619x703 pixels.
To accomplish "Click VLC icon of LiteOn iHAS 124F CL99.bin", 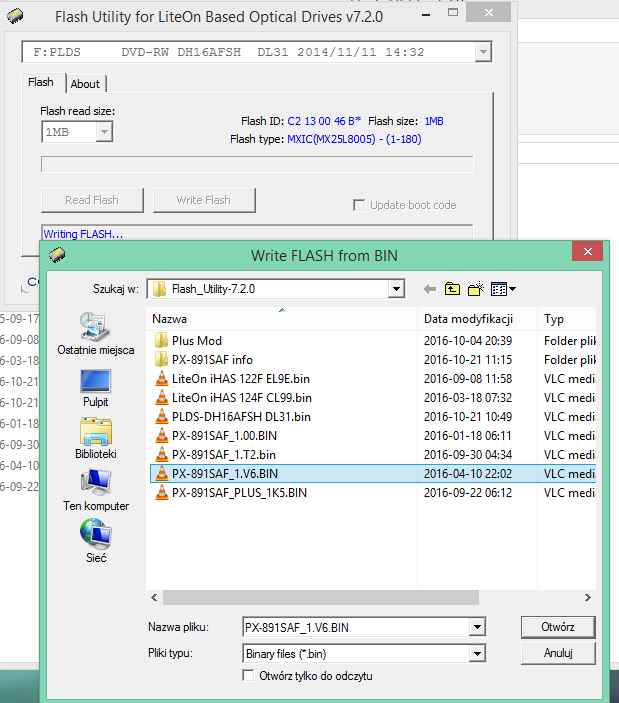I will pyautogui.click(x=161, y=398).
